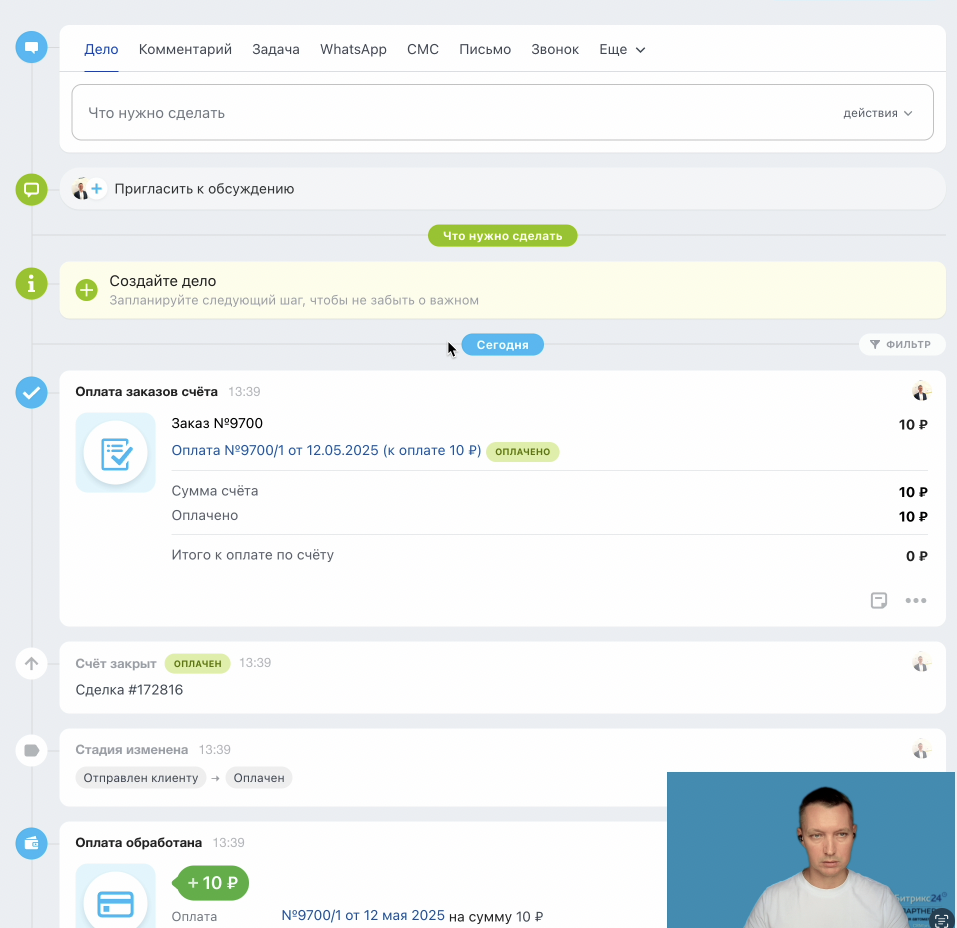Image resolution: width=957 pixels, height=928 pixels.
Task: Open link №9700/1 от 12 мая 2025
Action: coord(363,916)
